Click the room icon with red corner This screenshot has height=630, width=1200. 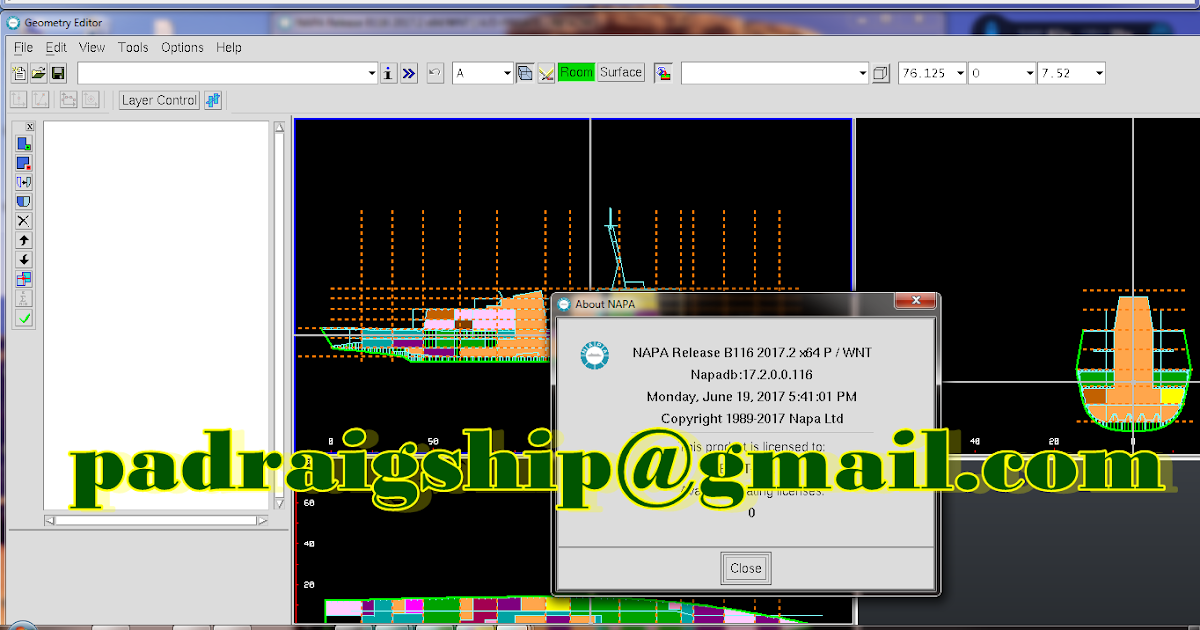pyautogui.click(x=25, y=163)
